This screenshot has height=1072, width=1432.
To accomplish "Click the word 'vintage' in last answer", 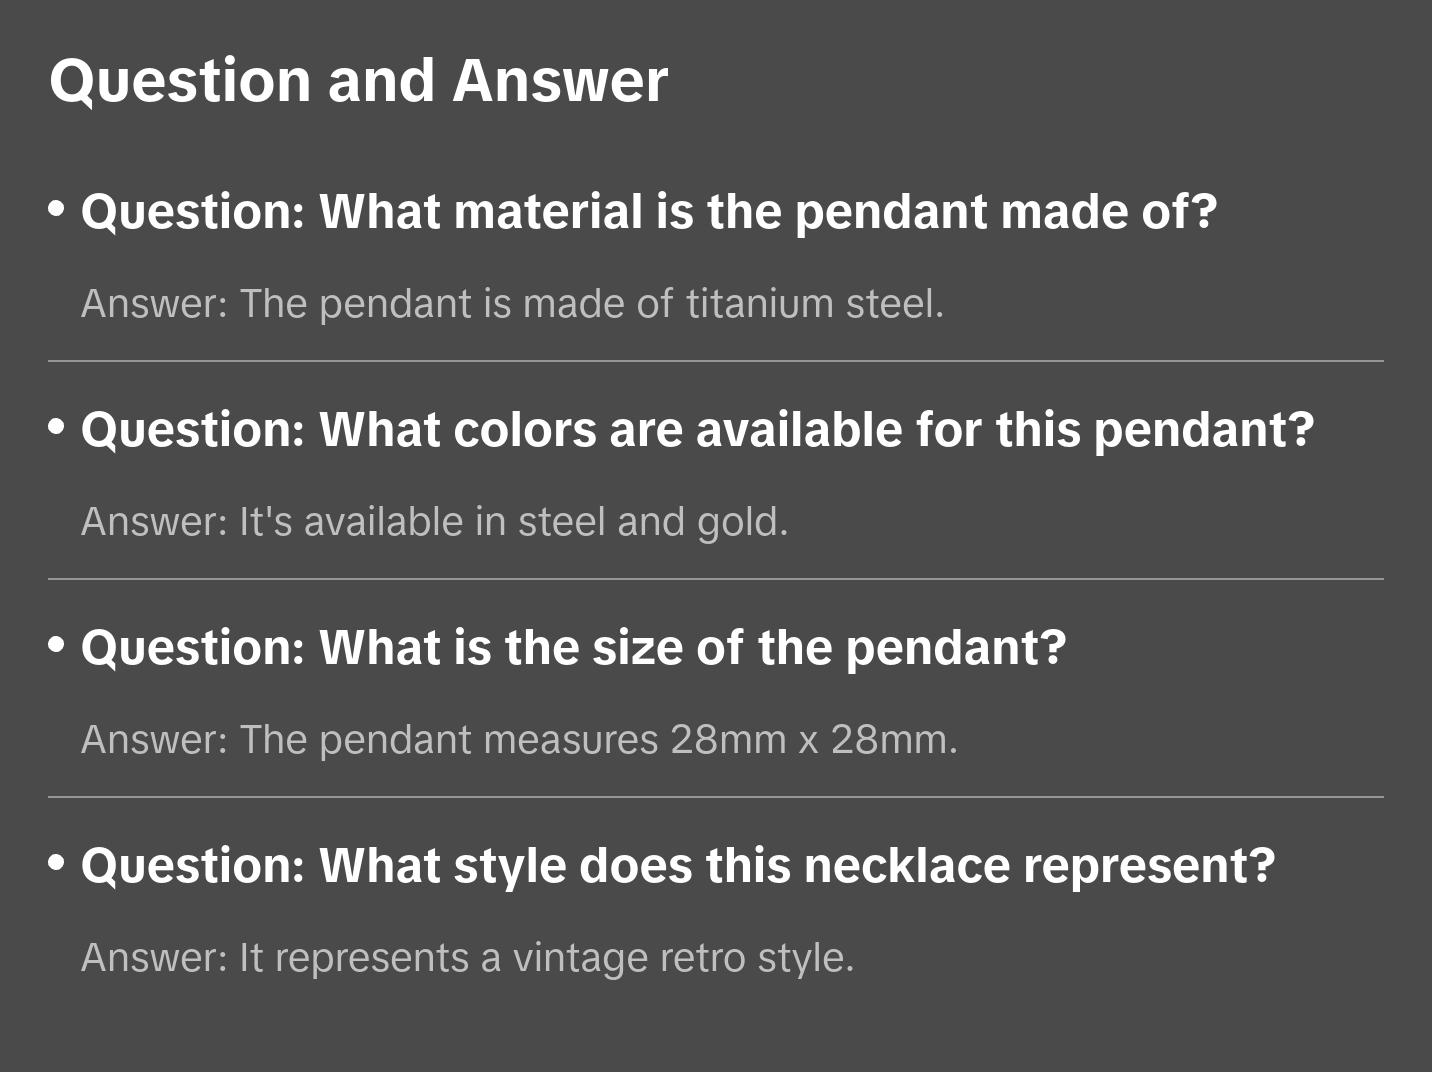I will [x=580, y=958].
